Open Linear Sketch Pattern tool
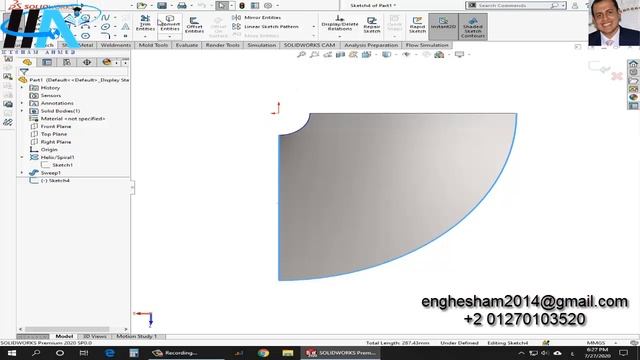The width and height of the screenshot is (640, 360). click(265, 27)
